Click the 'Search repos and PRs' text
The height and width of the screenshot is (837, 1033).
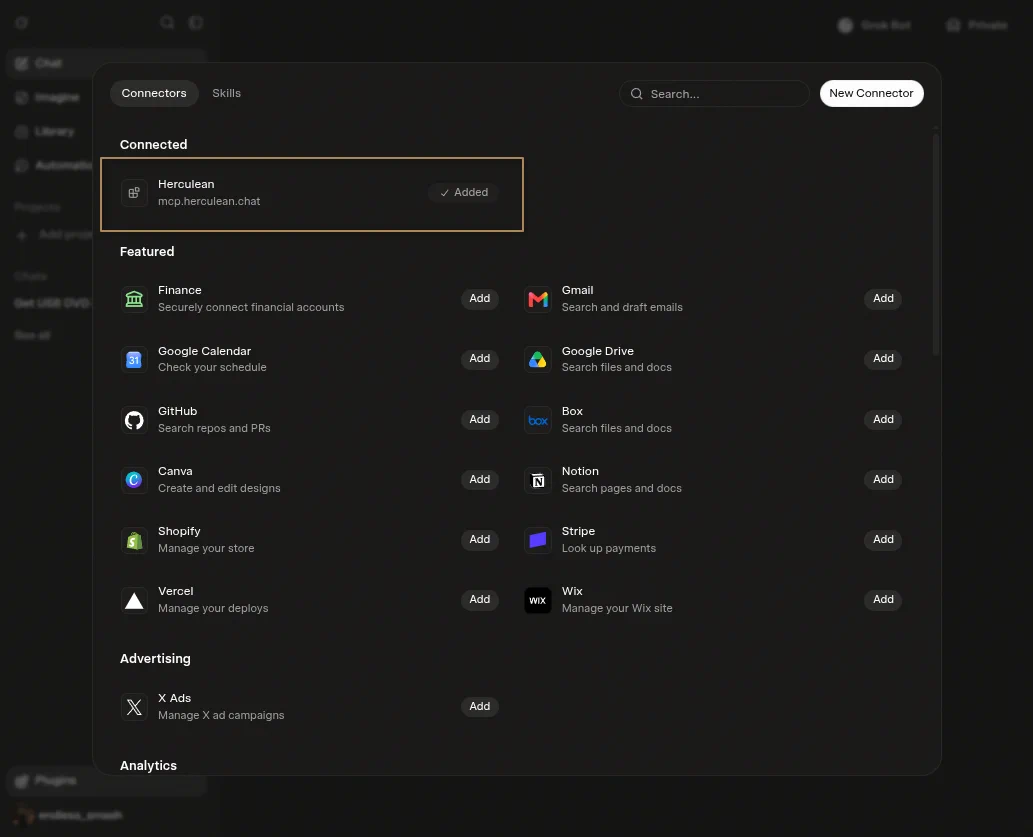pyautogui.click(x=214, y=428)
